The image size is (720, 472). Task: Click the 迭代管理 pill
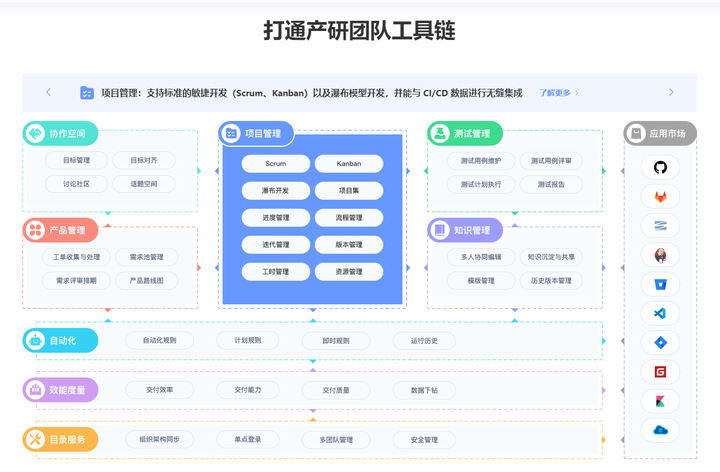(276, 245)
